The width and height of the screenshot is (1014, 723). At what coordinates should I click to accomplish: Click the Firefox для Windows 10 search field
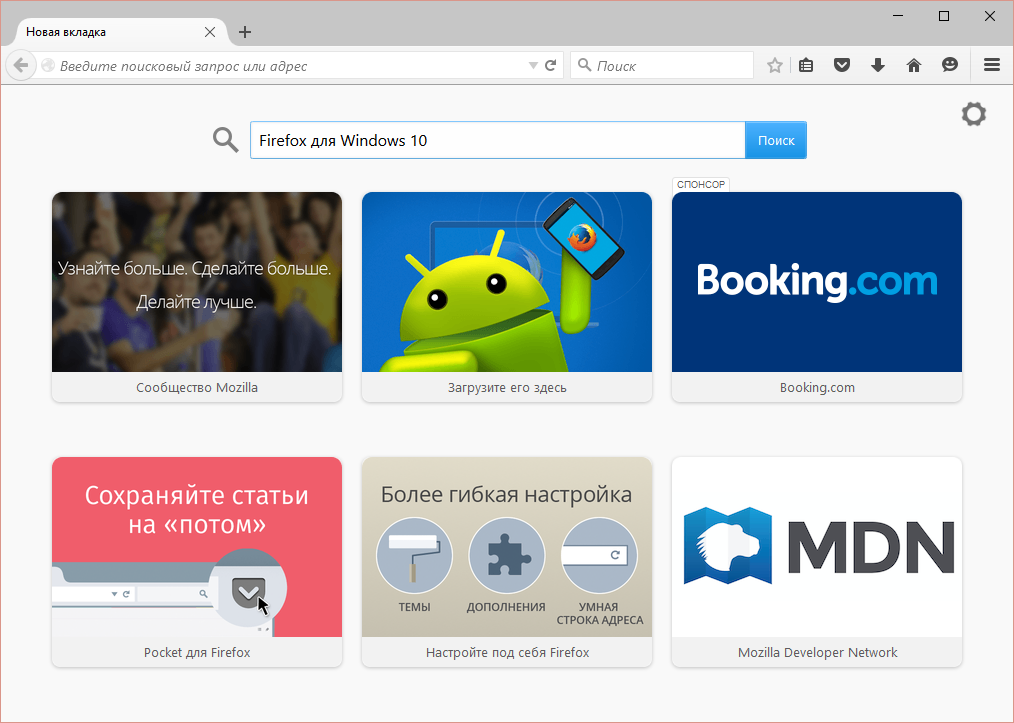496,140
